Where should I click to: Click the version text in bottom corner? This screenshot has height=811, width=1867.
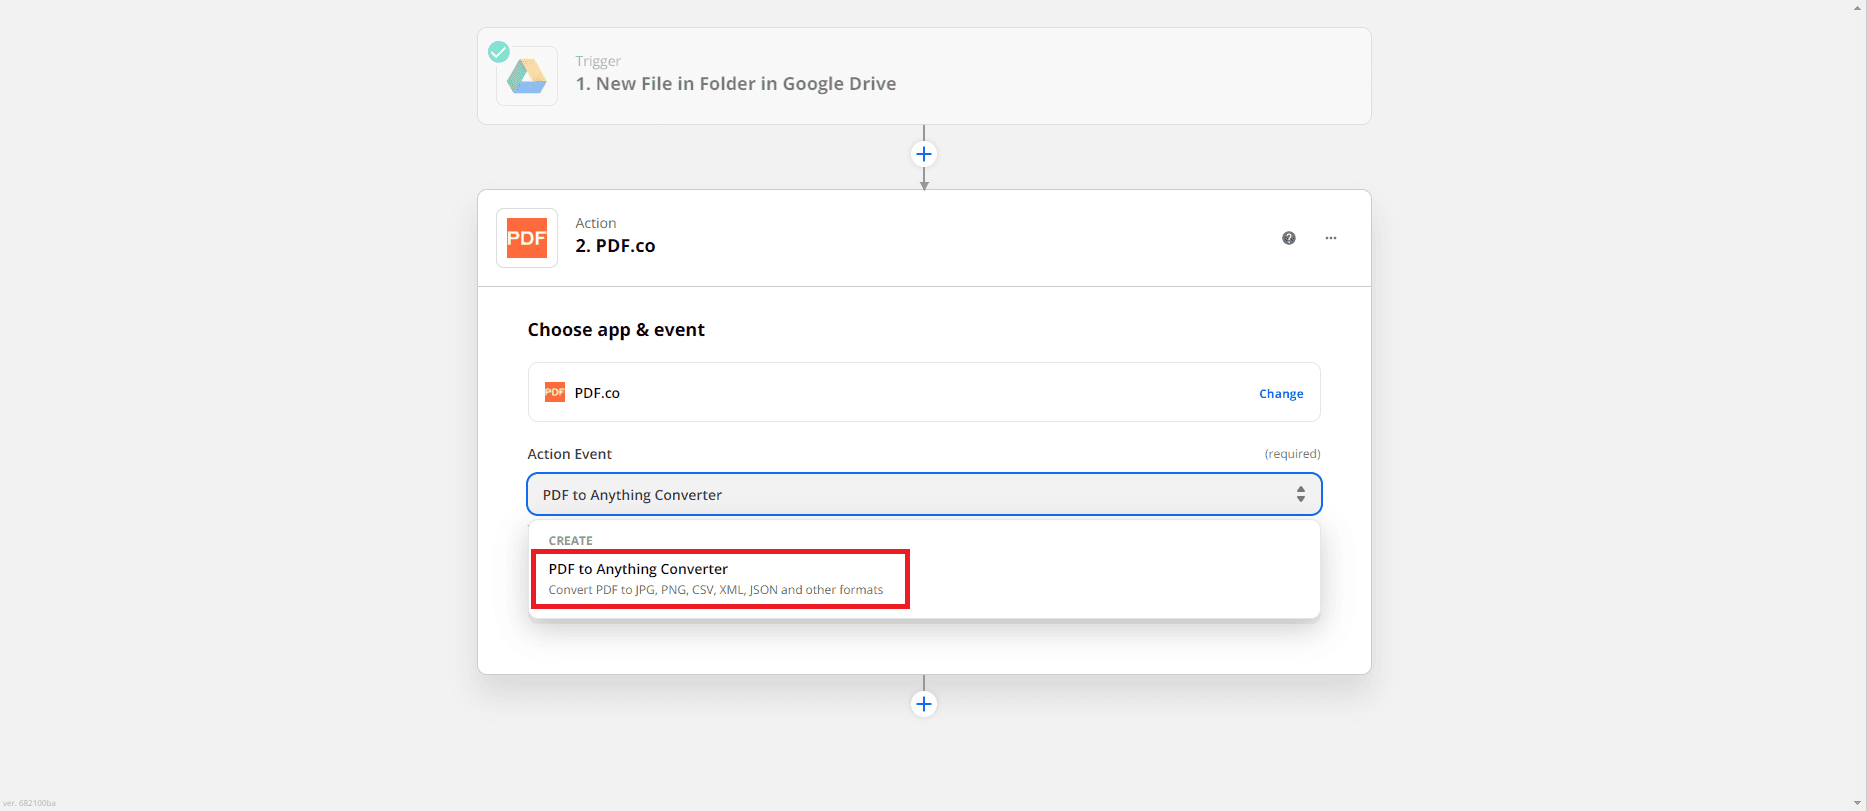tap(29, 803)
